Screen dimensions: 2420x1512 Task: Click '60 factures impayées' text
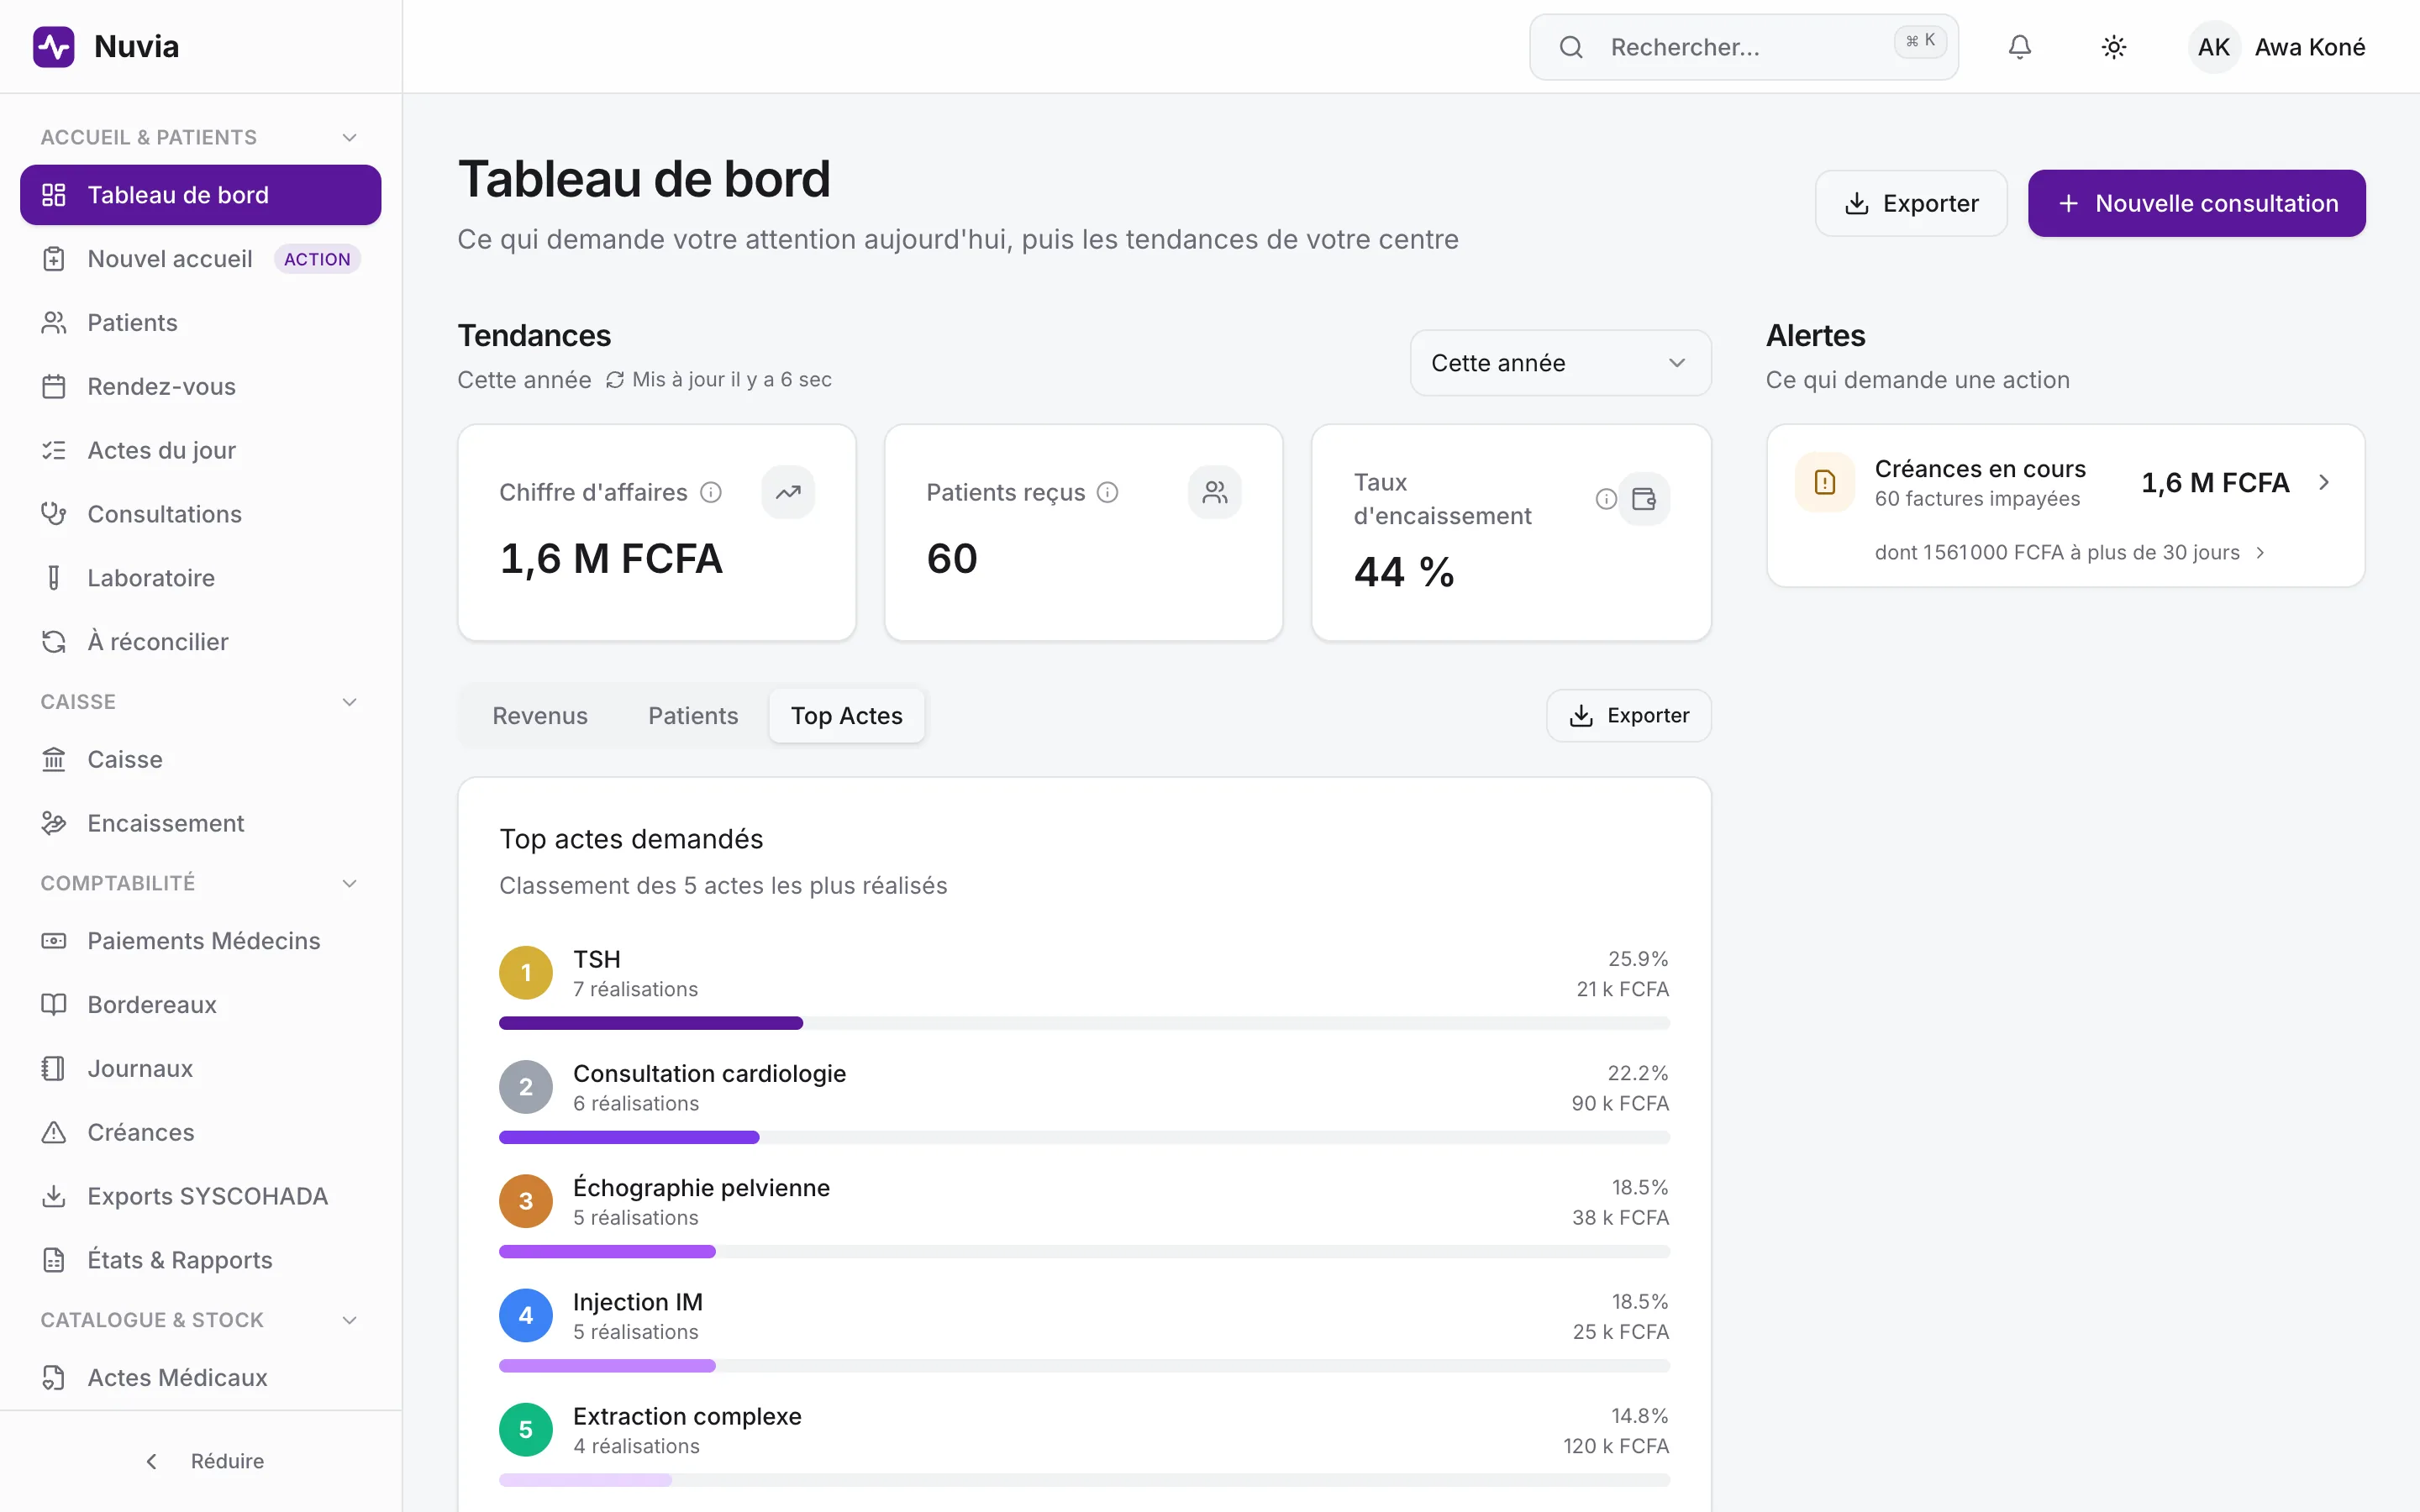tap(1977, 499)
